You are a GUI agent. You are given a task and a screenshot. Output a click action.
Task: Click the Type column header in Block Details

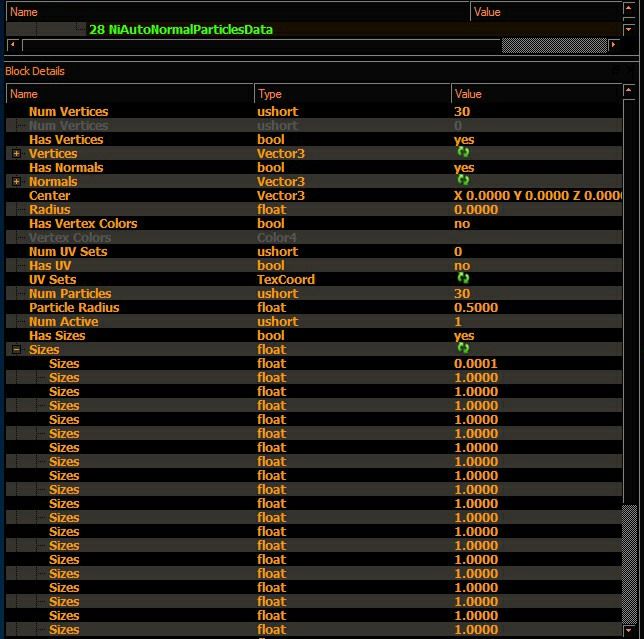(x=352, y=94)
